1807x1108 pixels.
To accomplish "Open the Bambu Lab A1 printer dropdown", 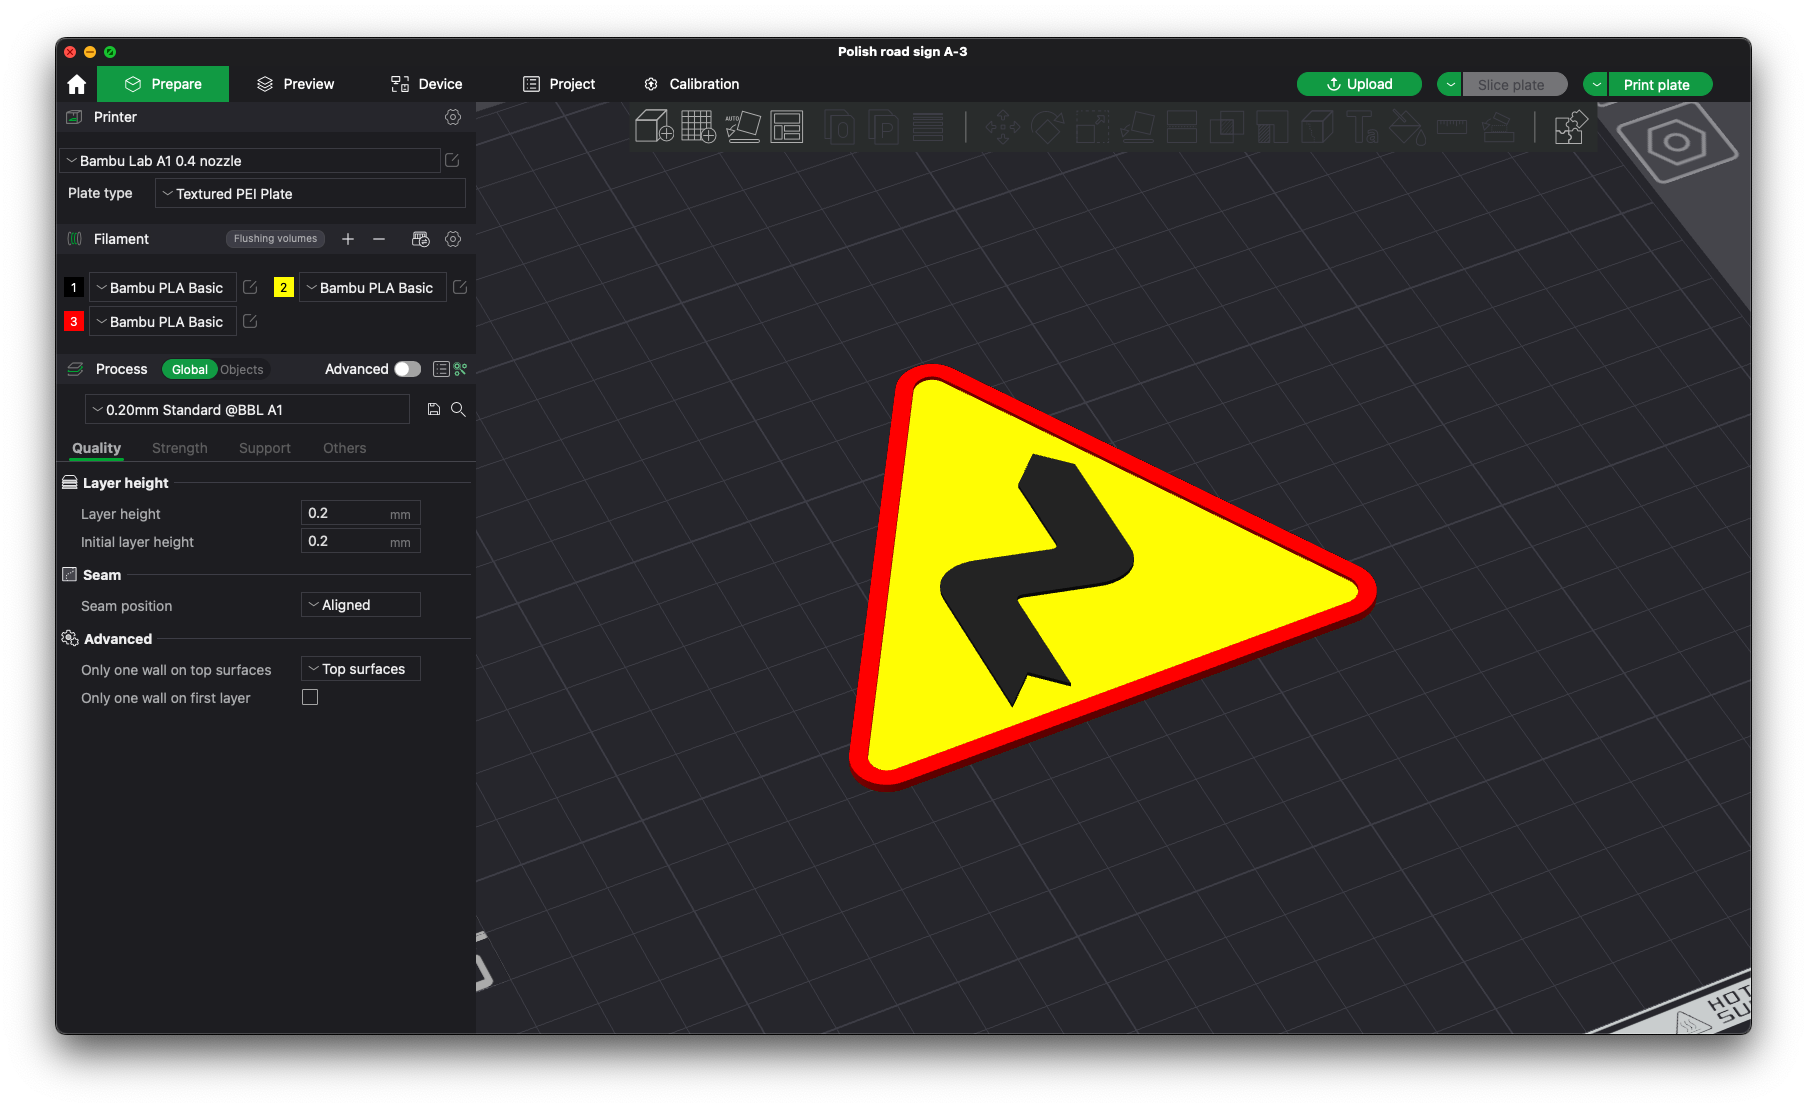I will 249,160.
